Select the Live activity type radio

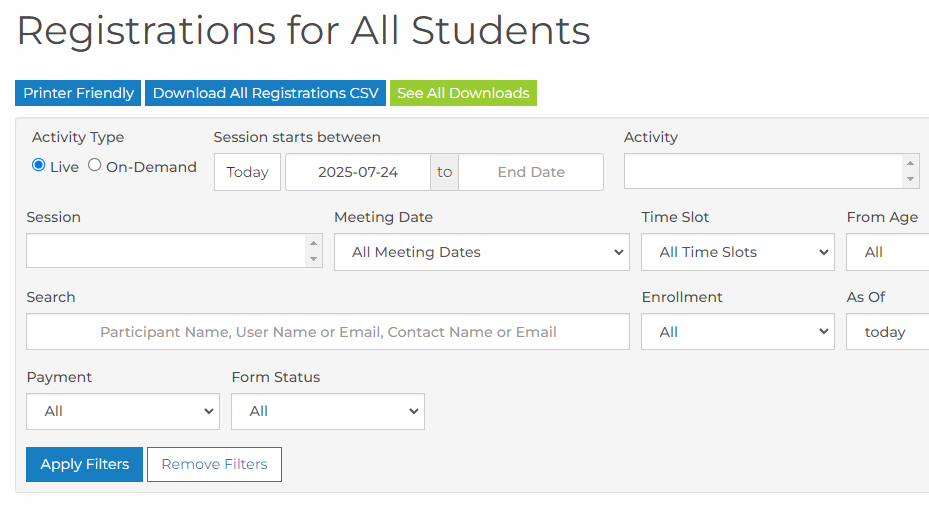coord(39,165)
